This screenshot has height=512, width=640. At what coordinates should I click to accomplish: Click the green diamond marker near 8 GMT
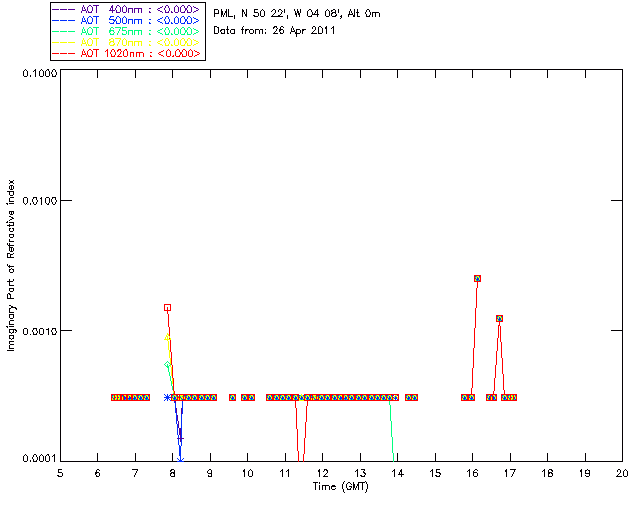(167, 365)
